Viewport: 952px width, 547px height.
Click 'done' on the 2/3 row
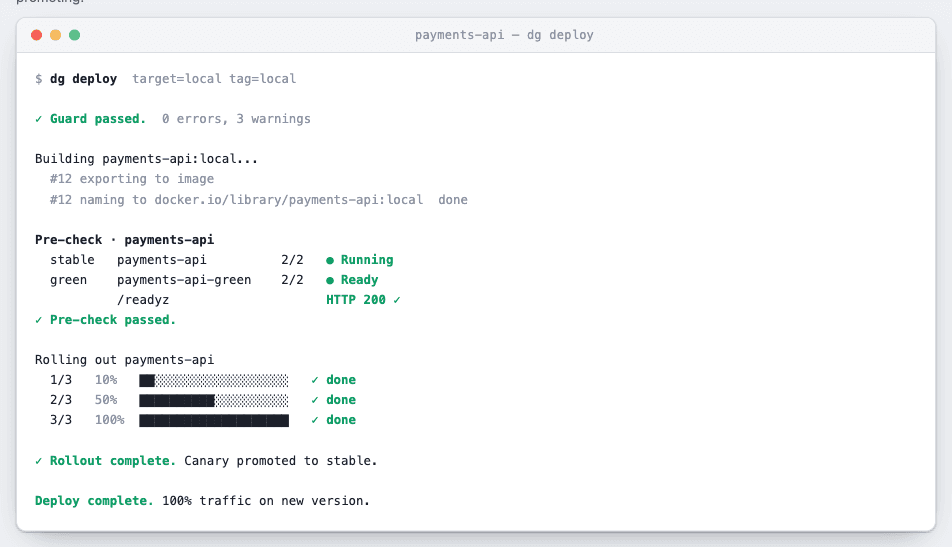point(341,400)
